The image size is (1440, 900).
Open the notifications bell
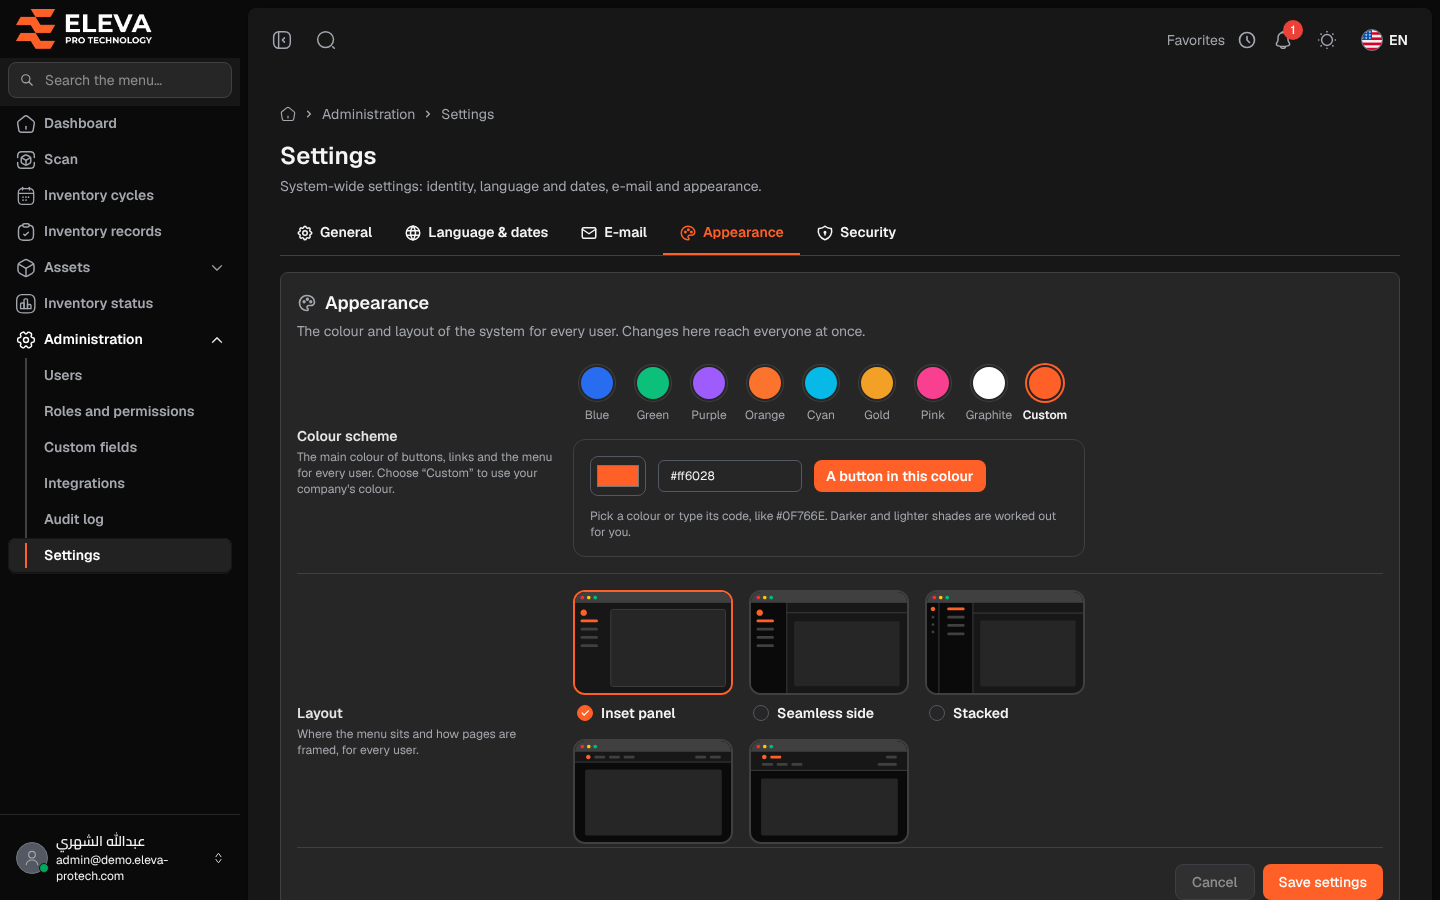click(x=1283, y=40)
